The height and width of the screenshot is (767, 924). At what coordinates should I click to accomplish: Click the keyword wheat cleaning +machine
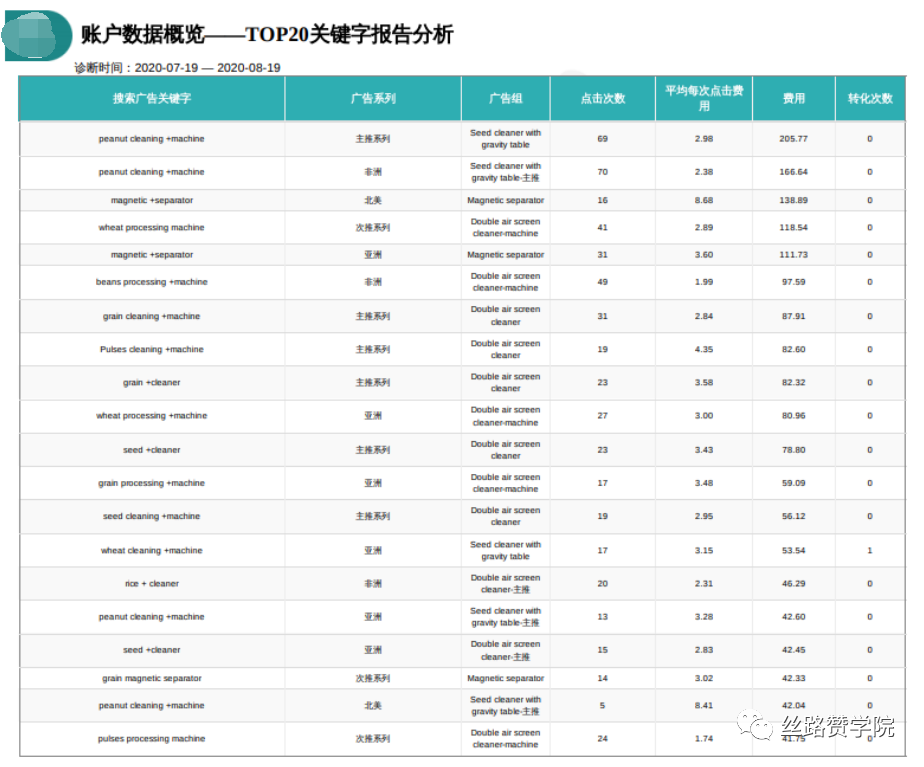tap(151, 550)
